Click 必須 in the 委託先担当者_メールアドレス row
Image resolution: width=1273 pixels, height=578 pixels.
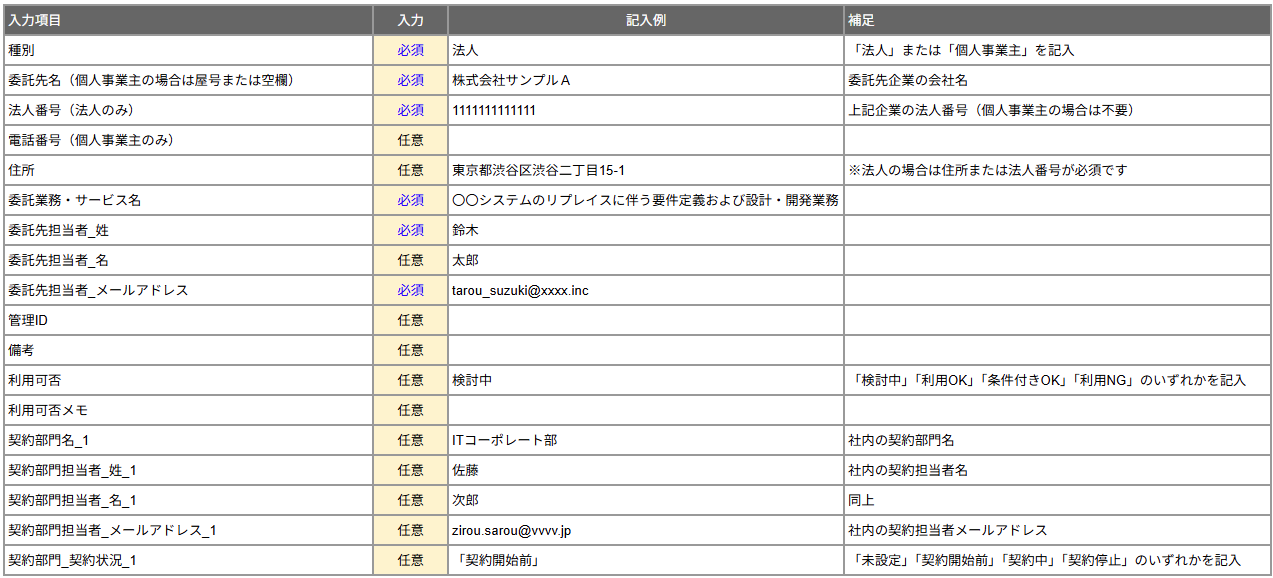[410, 290]
